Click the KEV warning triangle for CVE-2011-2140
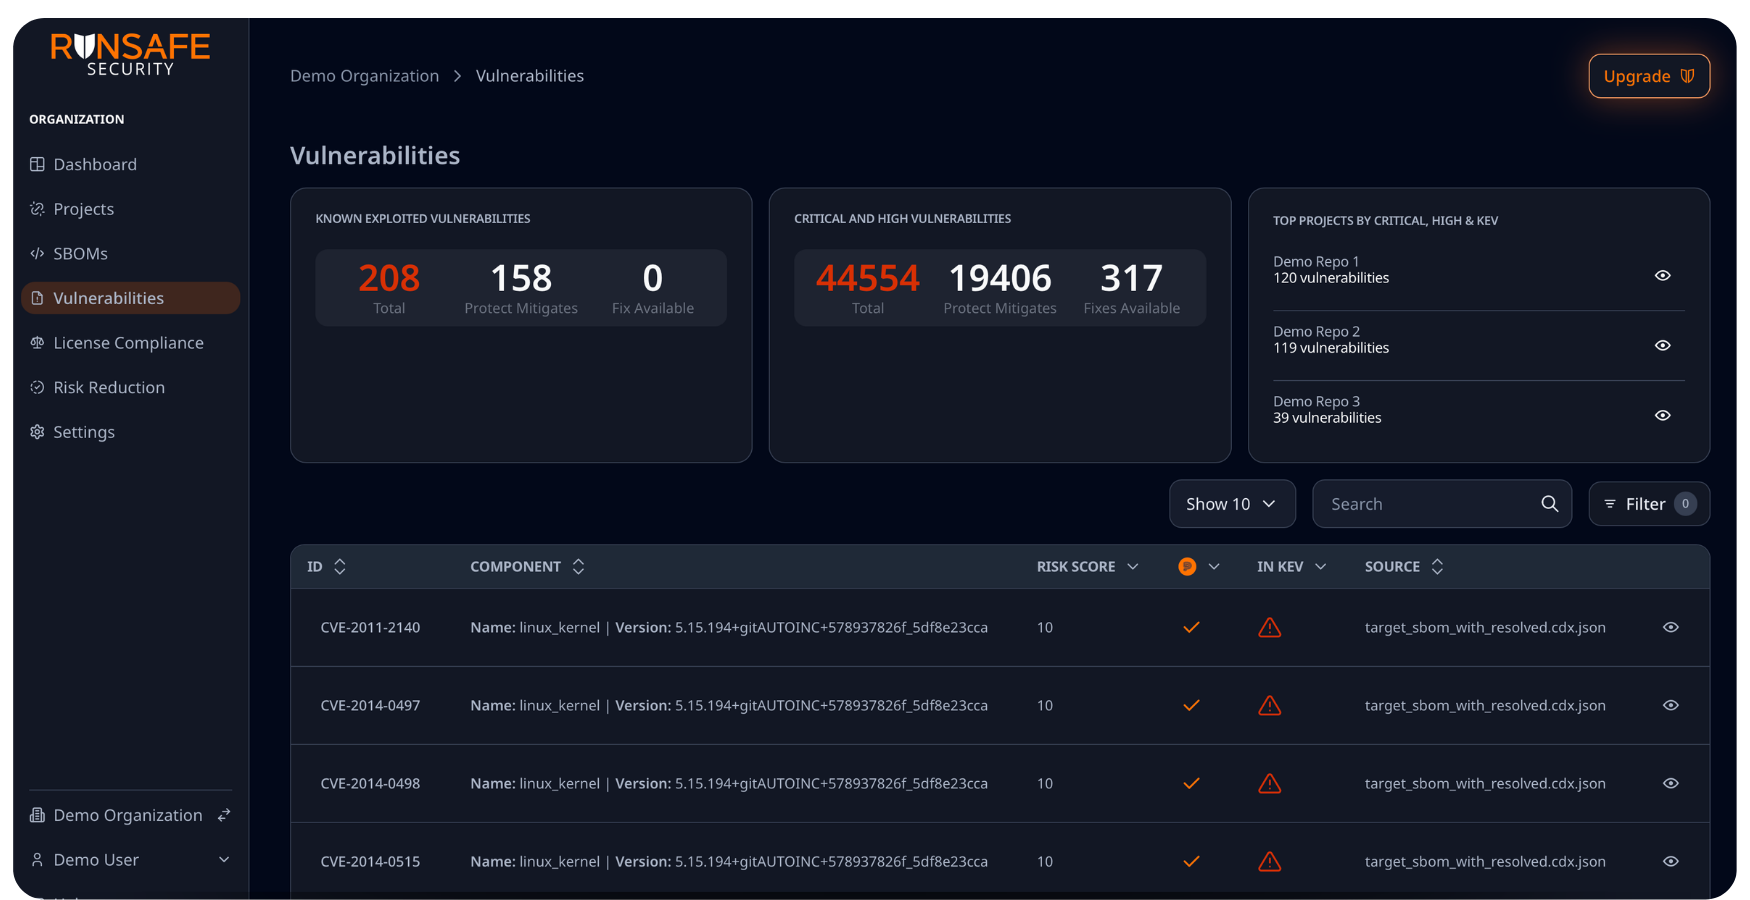This screenshot has height=900, width=1750. point(1270,627)
